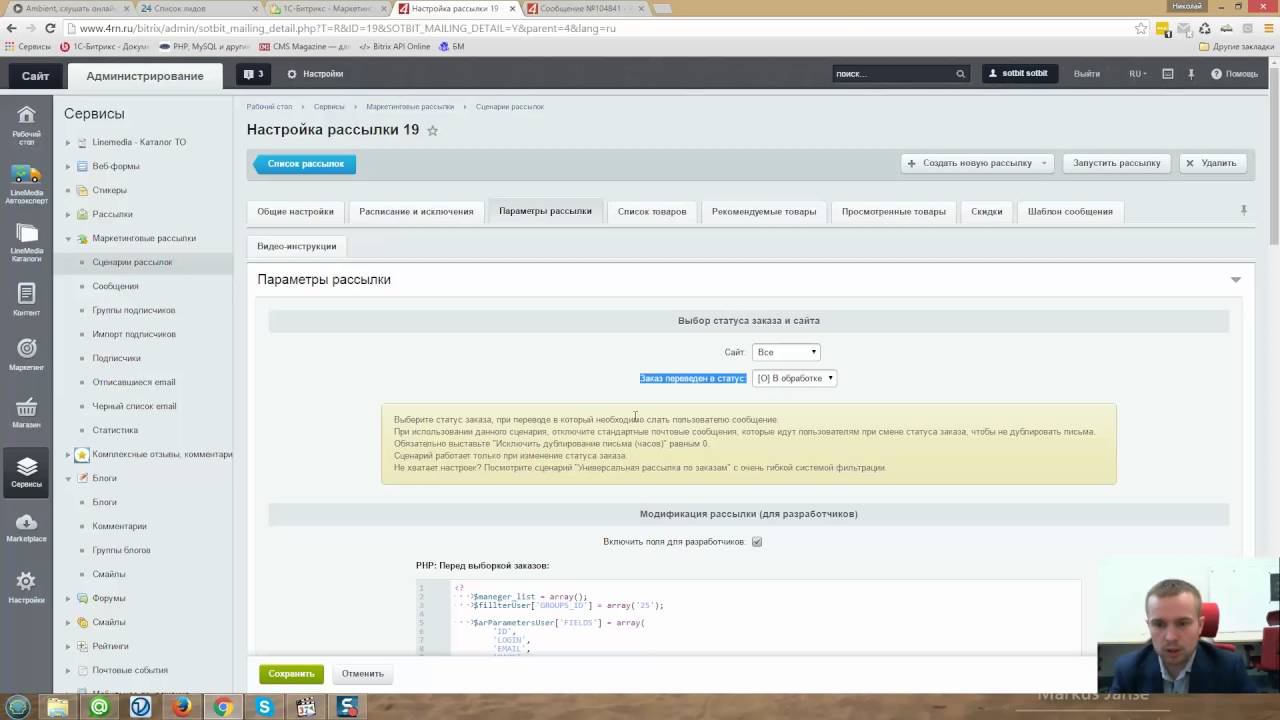Screen dimensions: 1280x720
Task: Click Chrome address bar
Action: tap(600, 28)
